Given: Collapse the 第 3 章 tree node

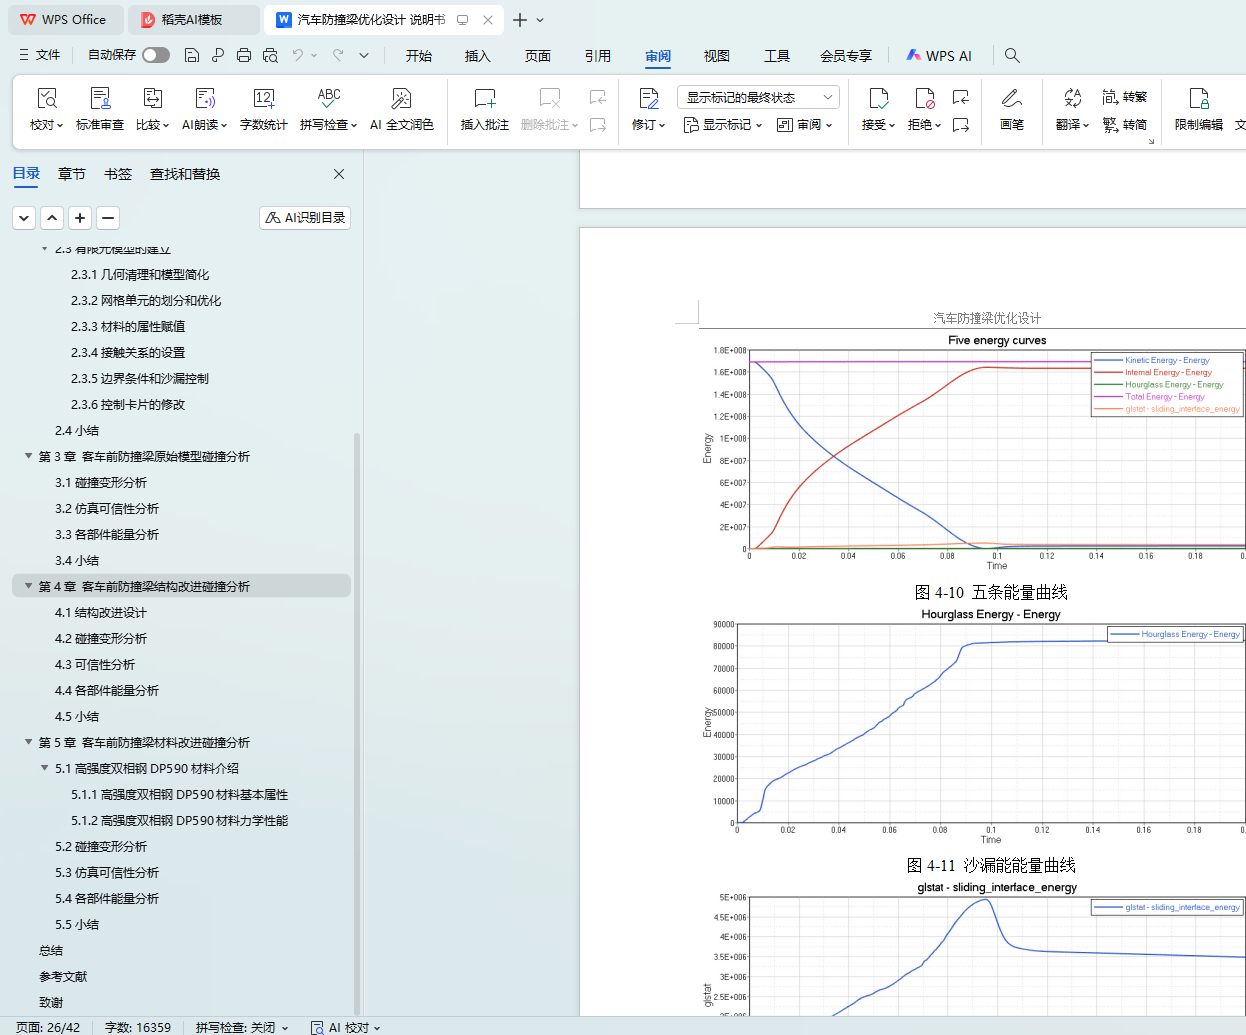Looking at the screenshot, I should click(x=29, y=456).
